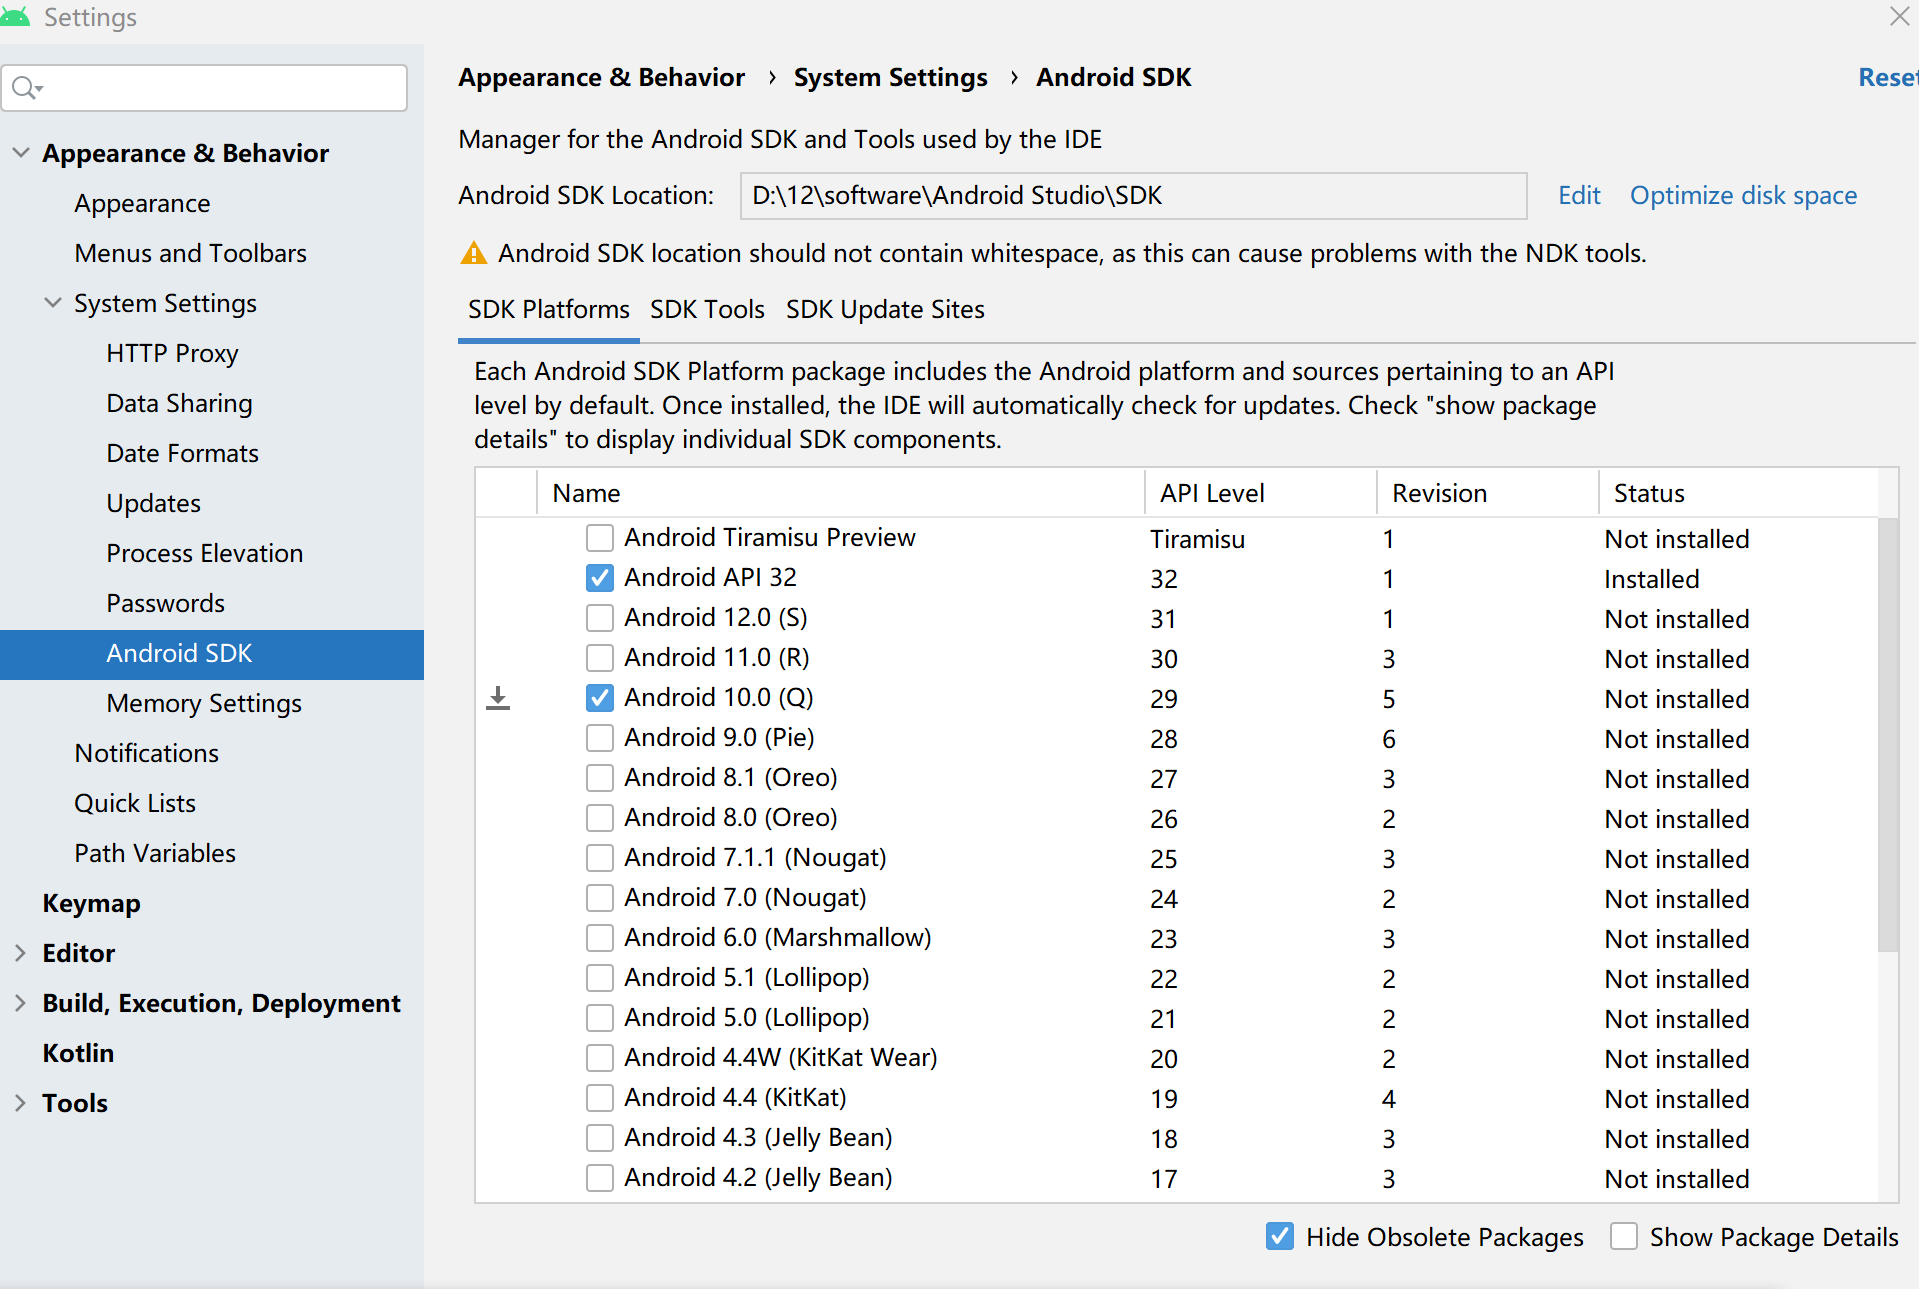Click the Name column header
The height and width of the screenshot is (1289, 1919).
pyautogui.click(x=841, y=493)
